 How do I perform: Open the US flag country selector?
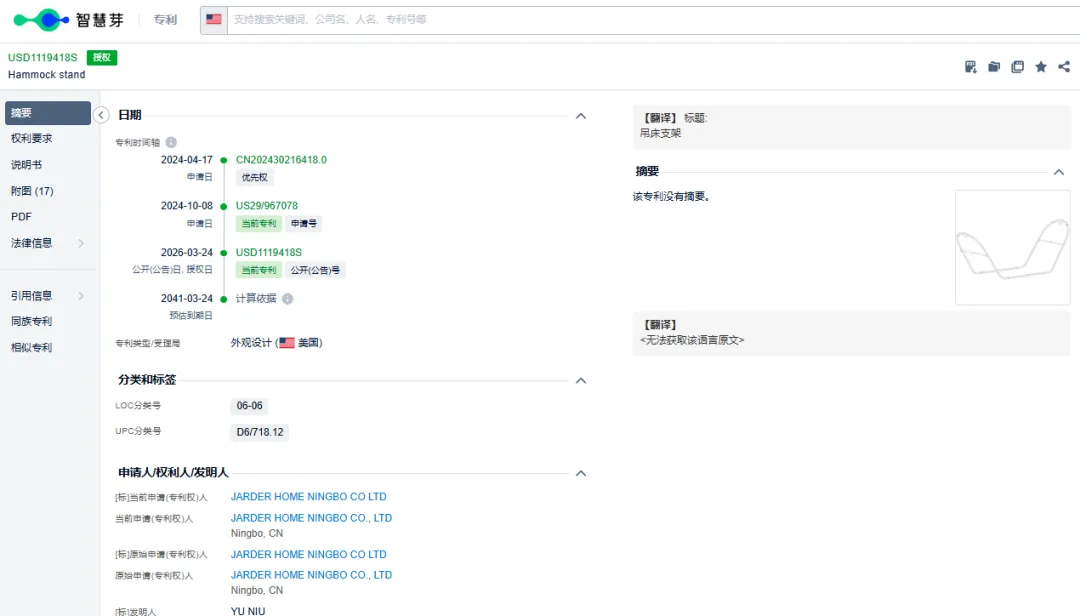[x=214, y=19]
